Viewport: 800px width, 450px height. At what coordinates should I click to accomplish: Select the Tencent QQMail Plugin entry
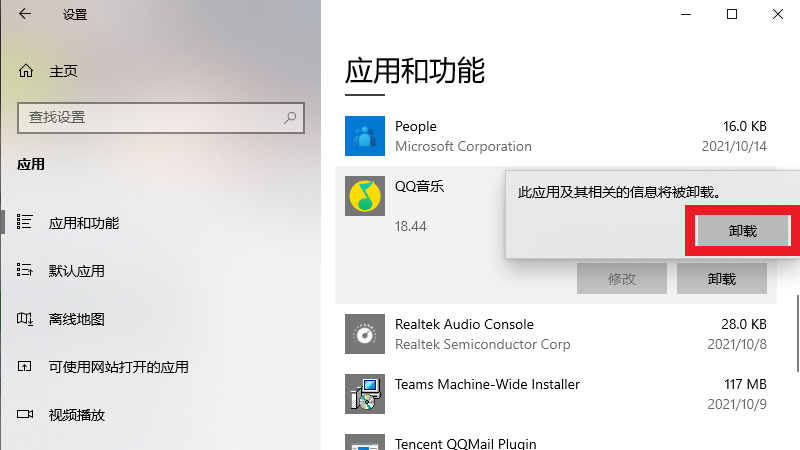(465, 443)
